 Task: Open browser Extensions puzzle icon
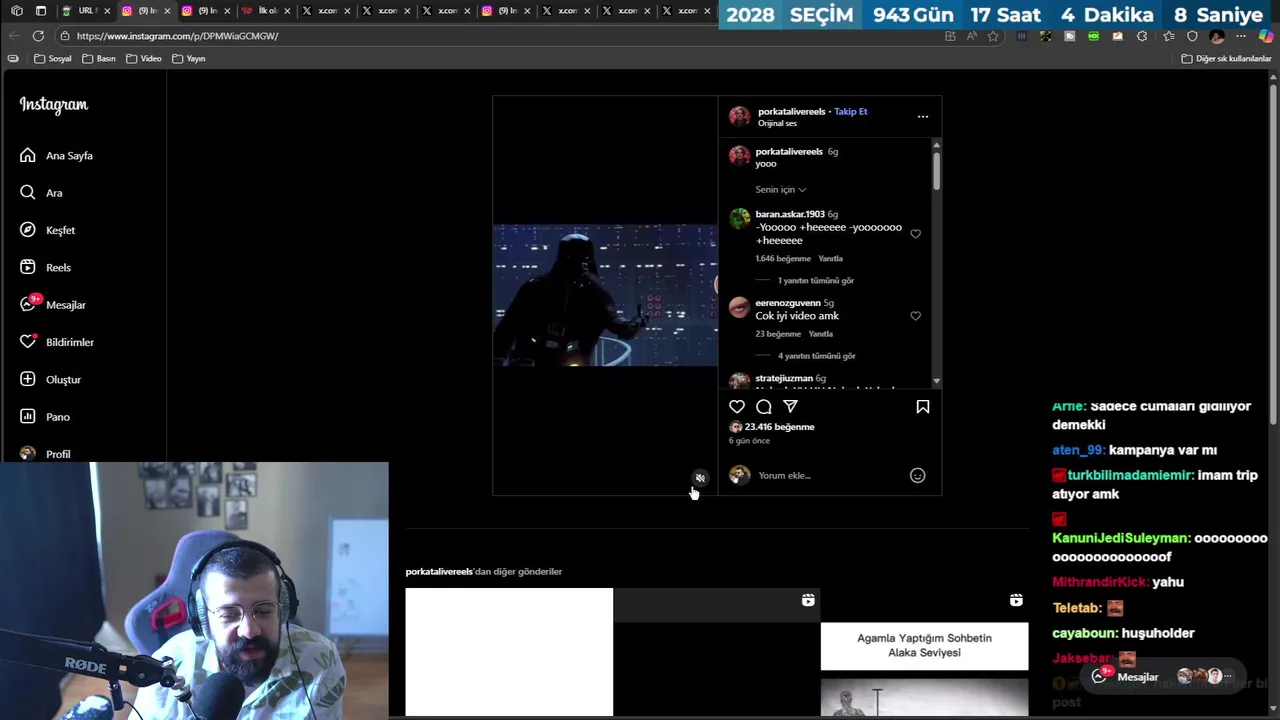pyautogui.click(x=1142, y=36)
